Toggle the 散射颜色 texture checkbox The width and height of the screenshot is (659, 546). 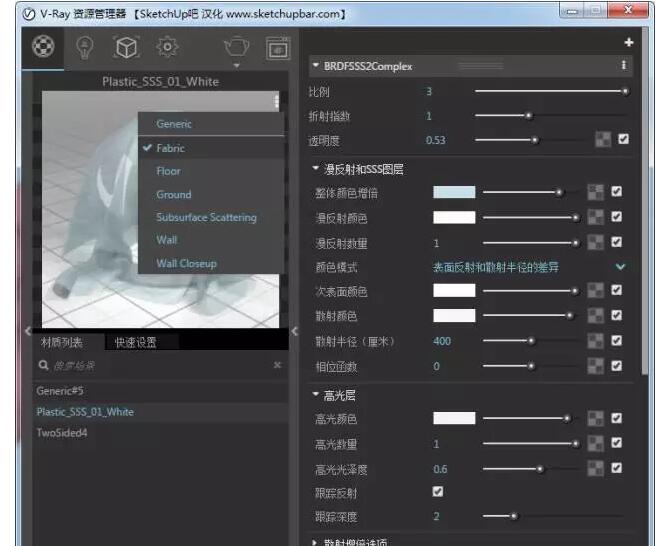point(617,315)
